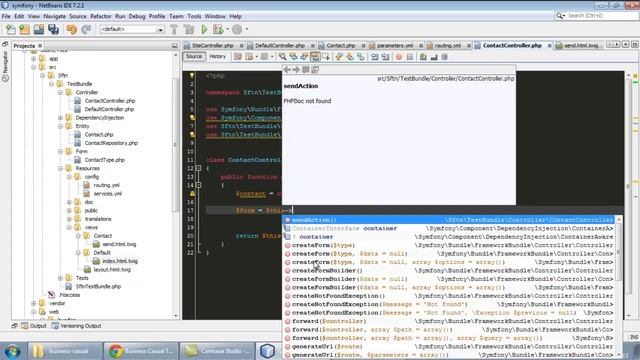640x360 pixels.
Task: Click the Stop Macro Recording icon
Action: click(410, 57)
